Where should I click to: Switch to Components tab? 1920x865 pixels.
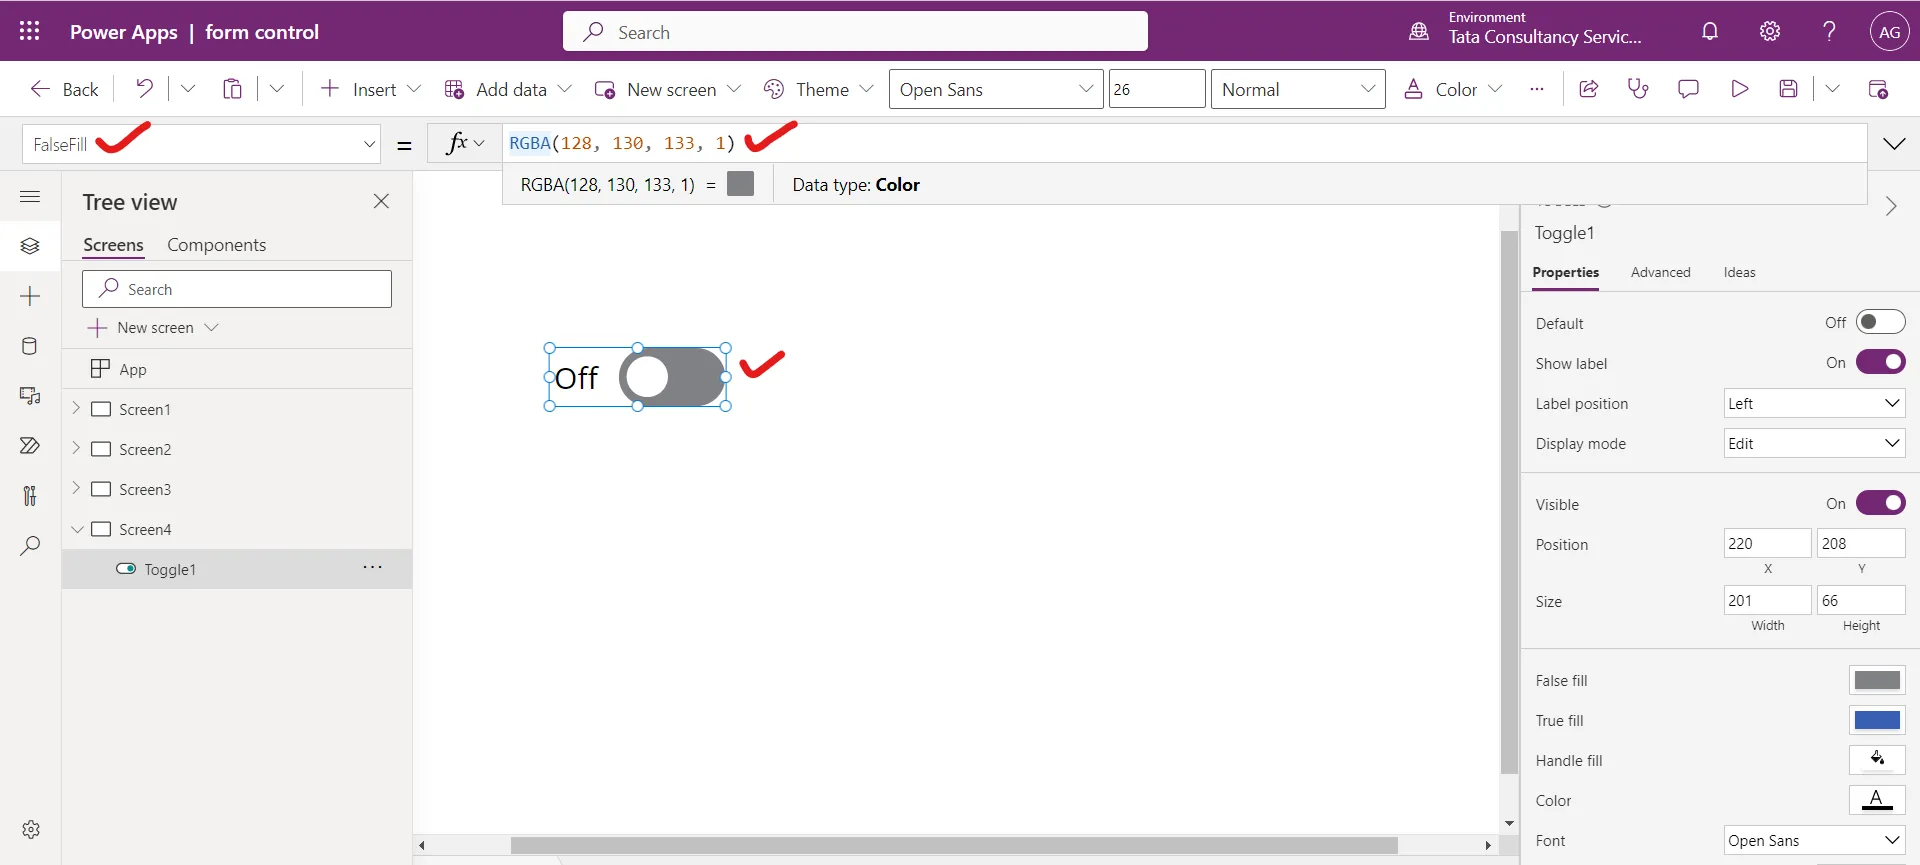216,245
